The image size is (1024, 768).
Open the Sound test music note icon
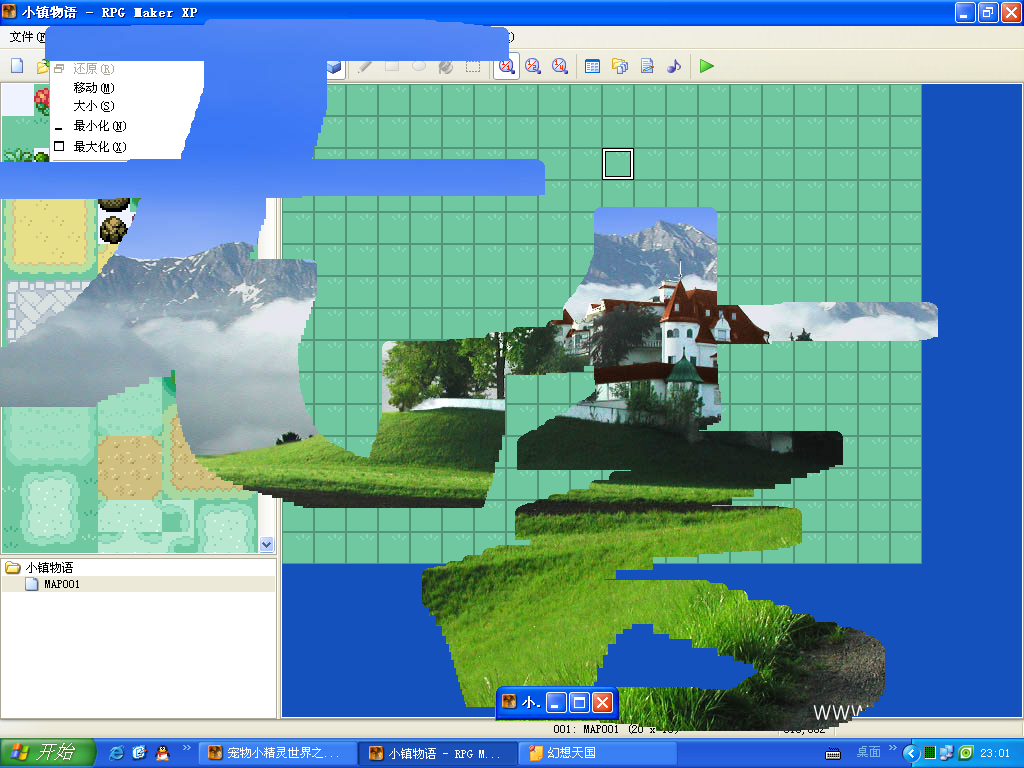[x=674, y=66]
